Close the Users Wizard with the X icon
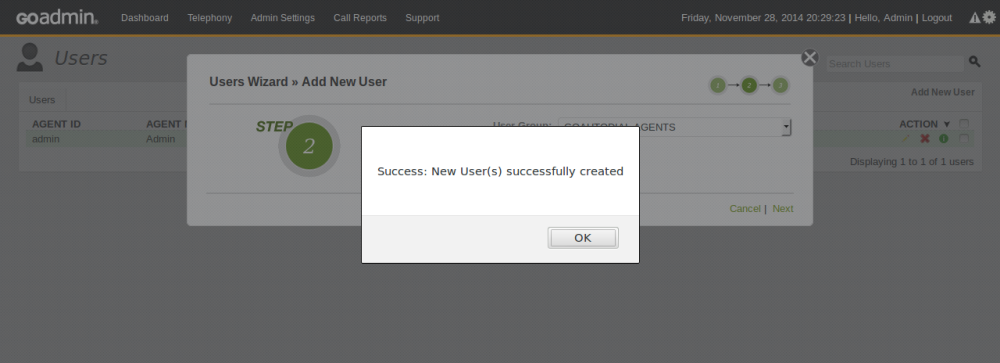 810,57
